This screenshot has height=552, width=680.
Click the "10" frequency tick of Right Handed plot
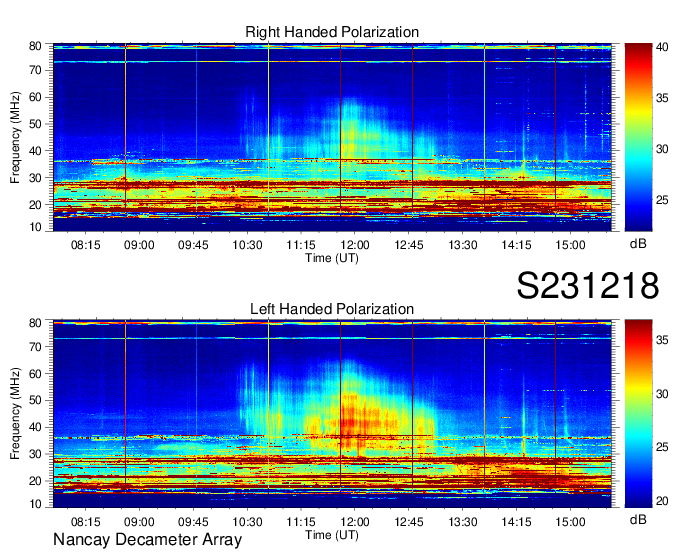click(36, 226)
